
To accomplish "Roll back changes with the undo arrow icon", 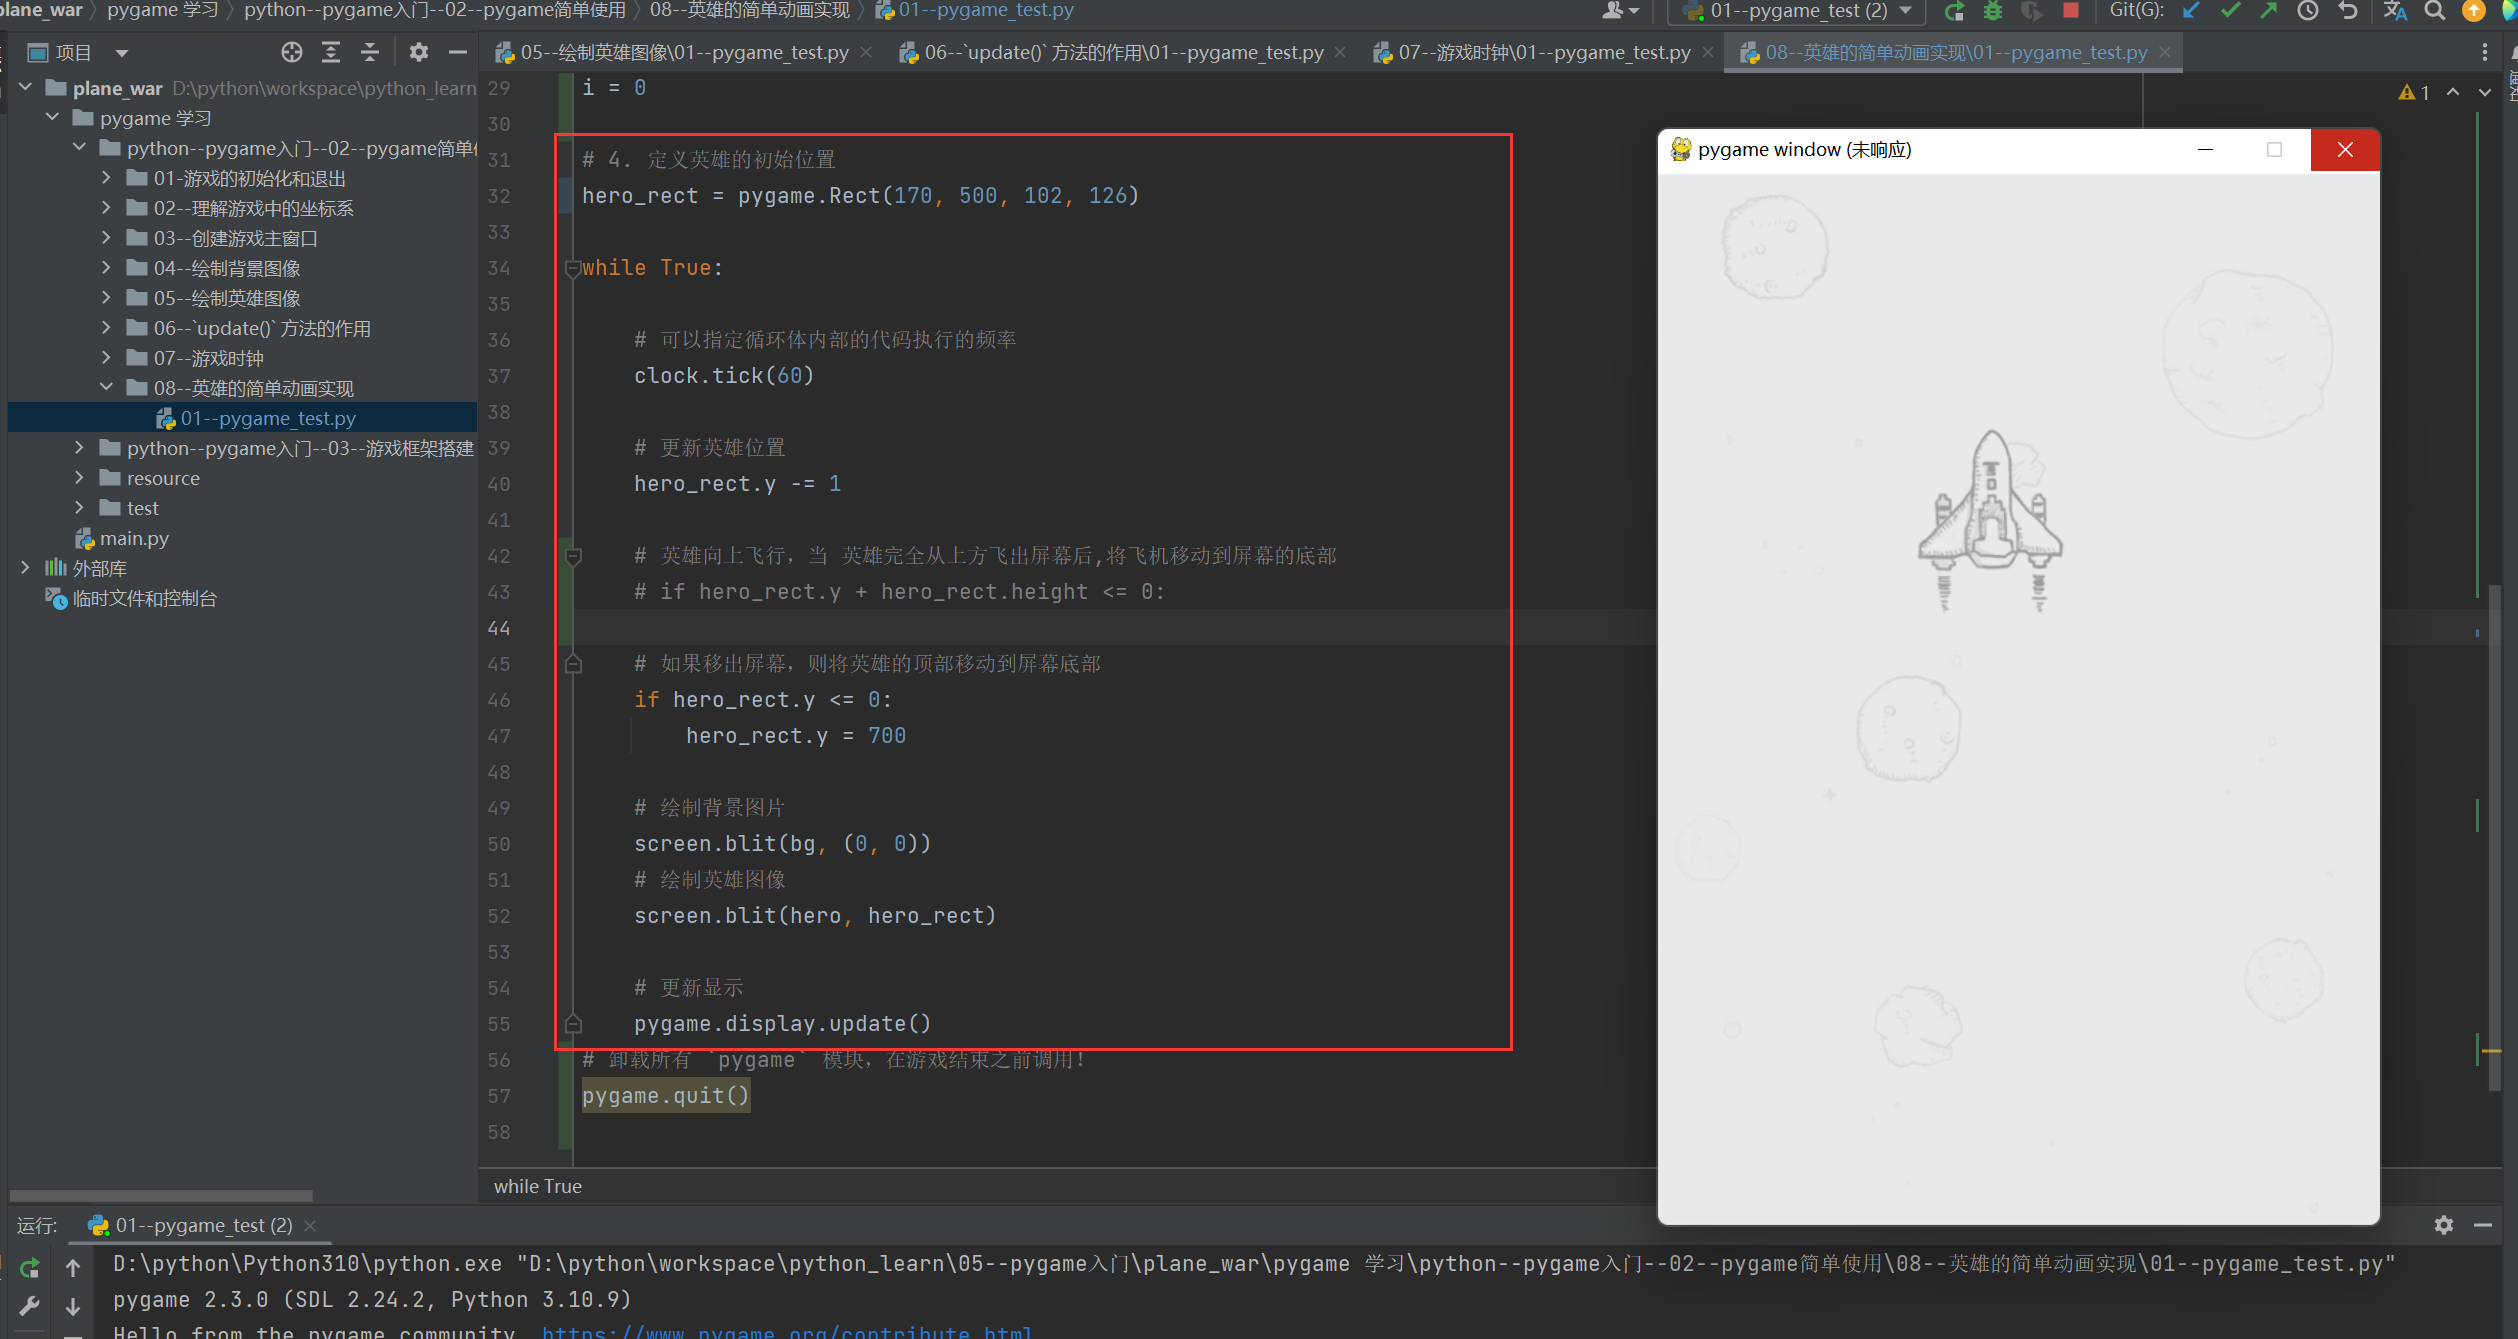I will 2348,11.
